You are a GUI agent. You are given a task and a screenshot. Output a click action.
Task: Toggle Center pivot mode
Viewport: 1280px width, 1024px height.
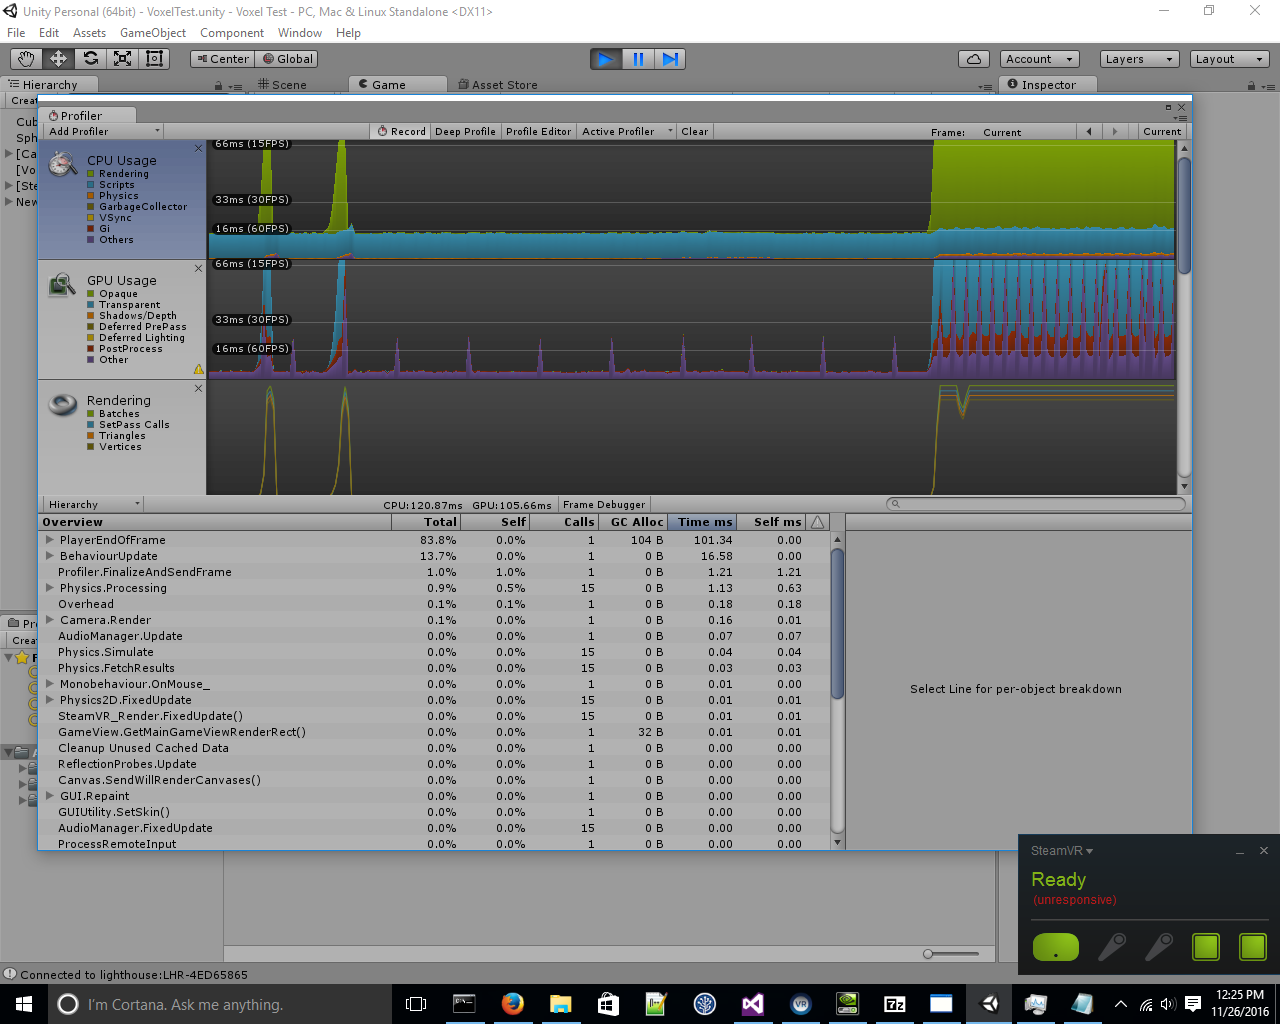coord(222,59)
